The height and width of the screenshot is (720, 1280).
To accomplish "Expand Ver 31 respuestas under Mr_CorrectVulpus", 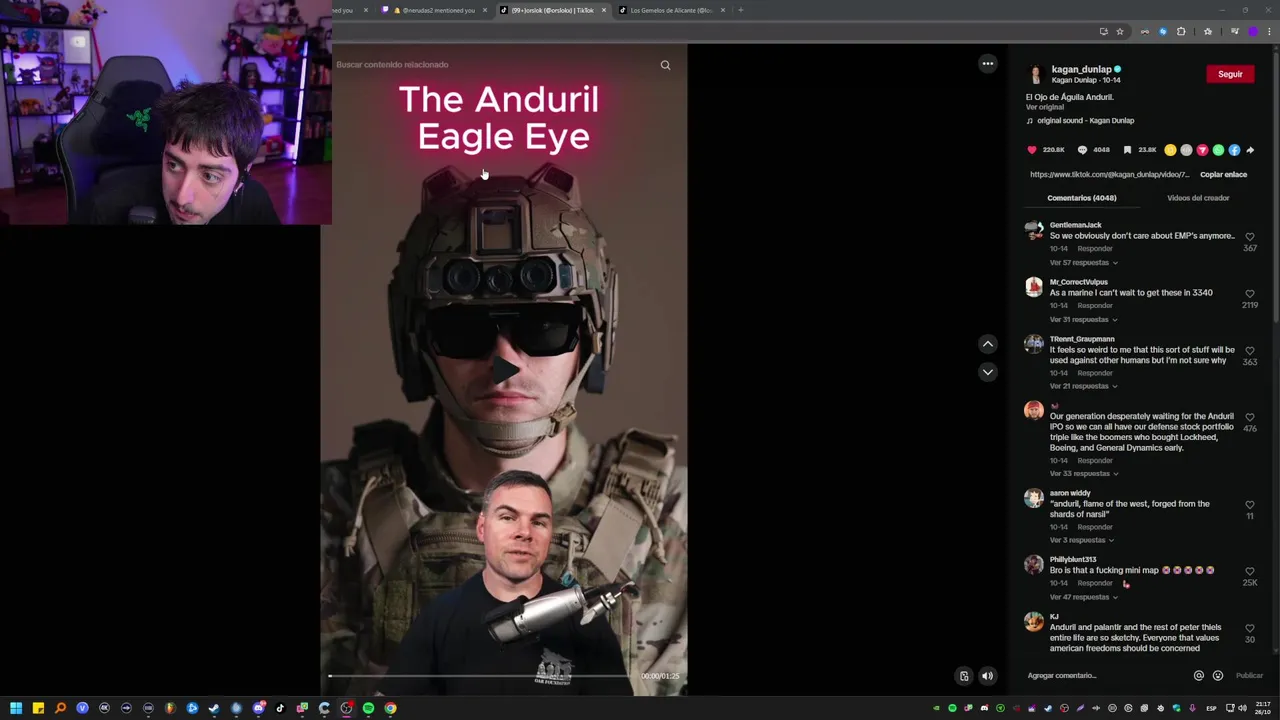I will point(1083,319).
